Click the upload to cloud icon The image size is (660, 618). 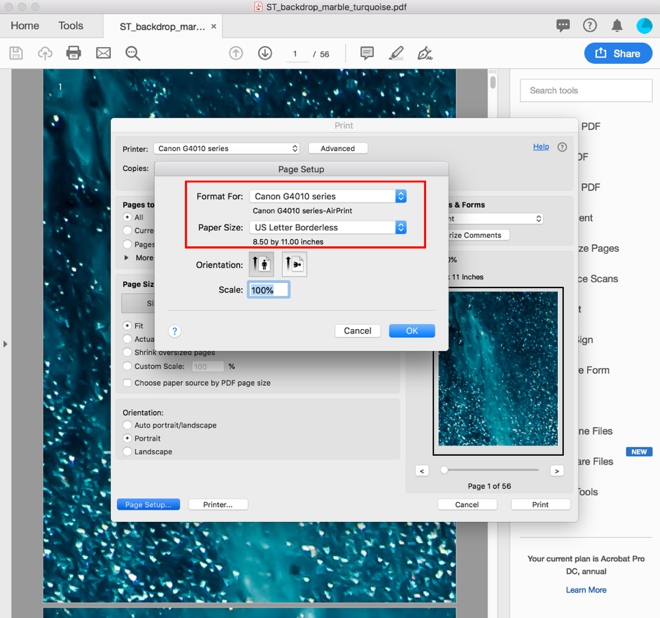point(45,53)
